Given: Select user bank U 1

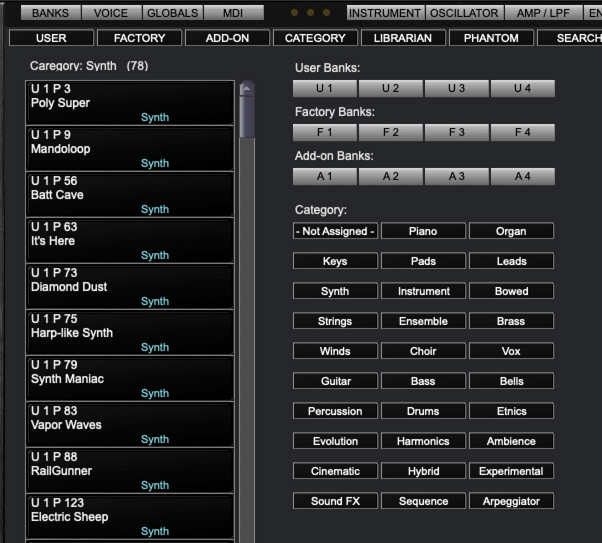Looking at the screenshot, I should point(324,89).
